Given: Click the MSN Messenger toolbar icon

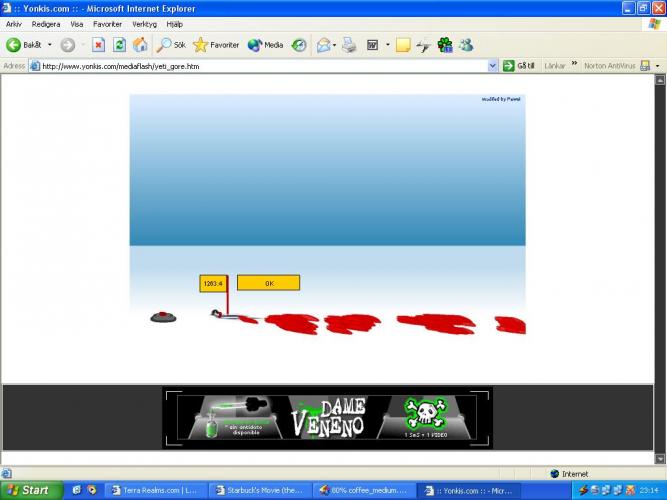Looking at the screenshot, I should [466, 45].
